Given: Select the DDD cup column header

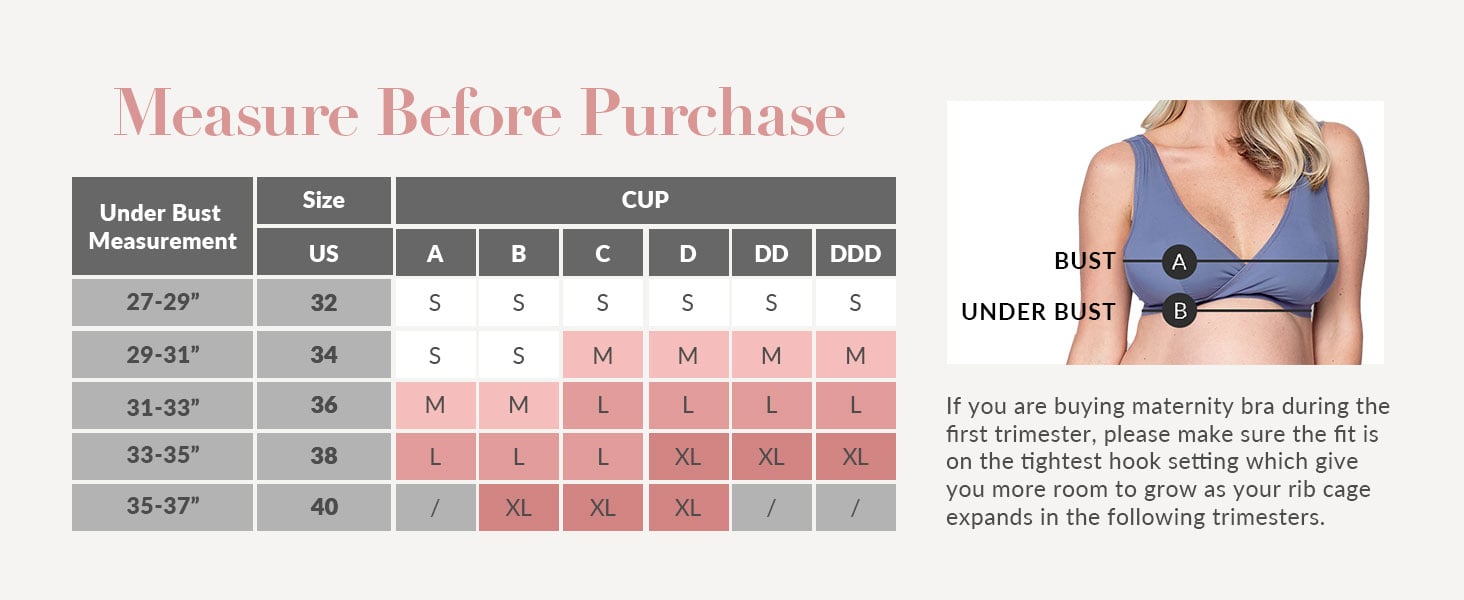Looking at the screenshot, I should (x=855, y=253).
